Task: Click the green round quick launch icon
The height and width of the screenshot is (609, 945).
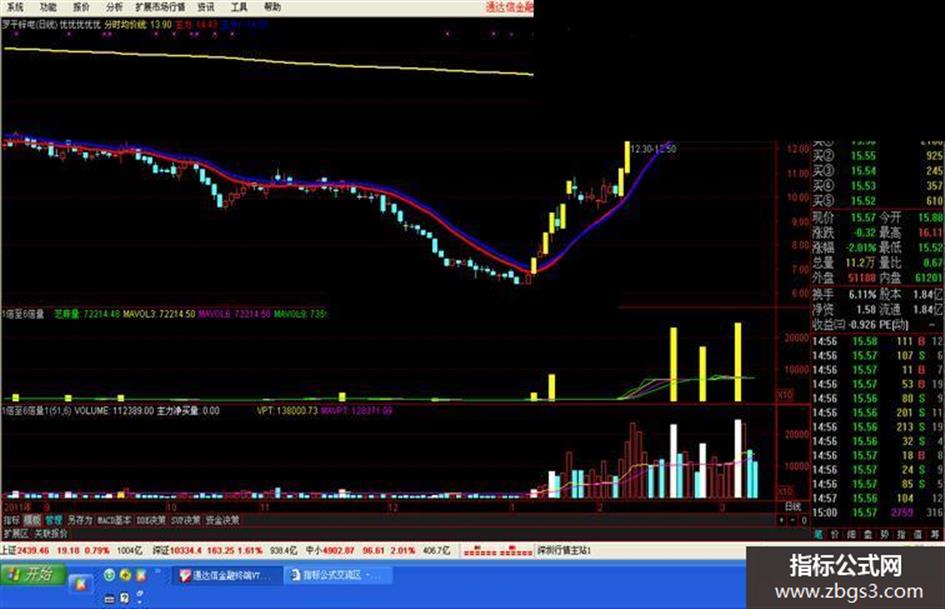Action: click(109, 575)
